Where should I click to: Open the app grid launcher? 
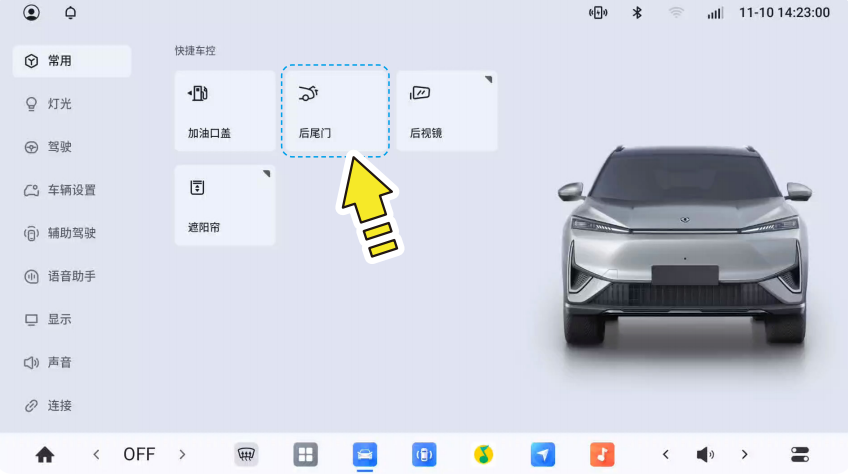[305, 454]
